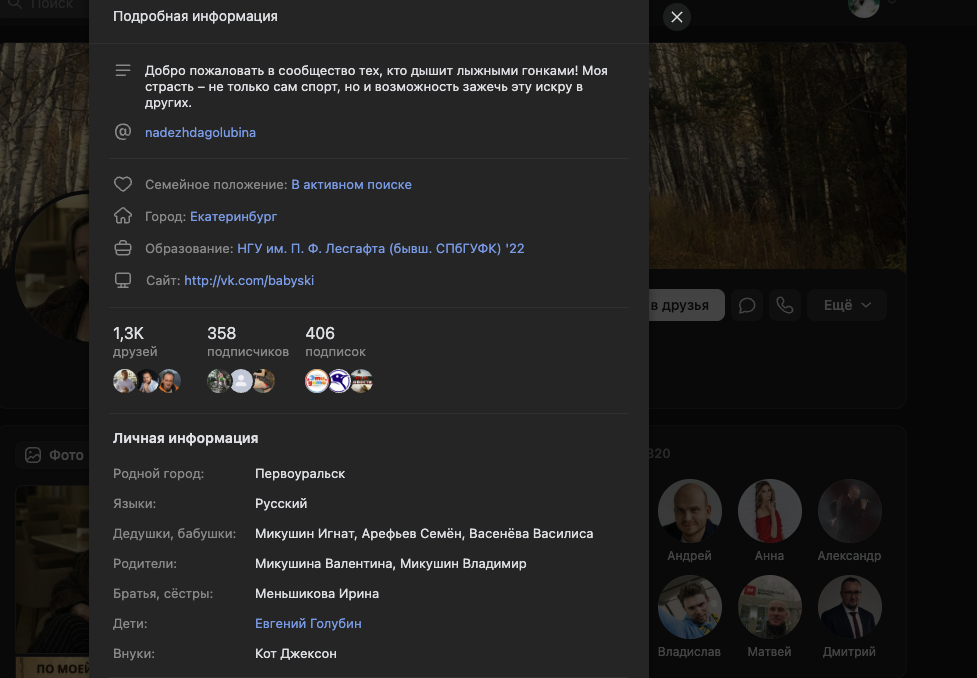Click the Фото section icon
The height and width of the screenshot is (678, 977).
(x=33, y=455)
